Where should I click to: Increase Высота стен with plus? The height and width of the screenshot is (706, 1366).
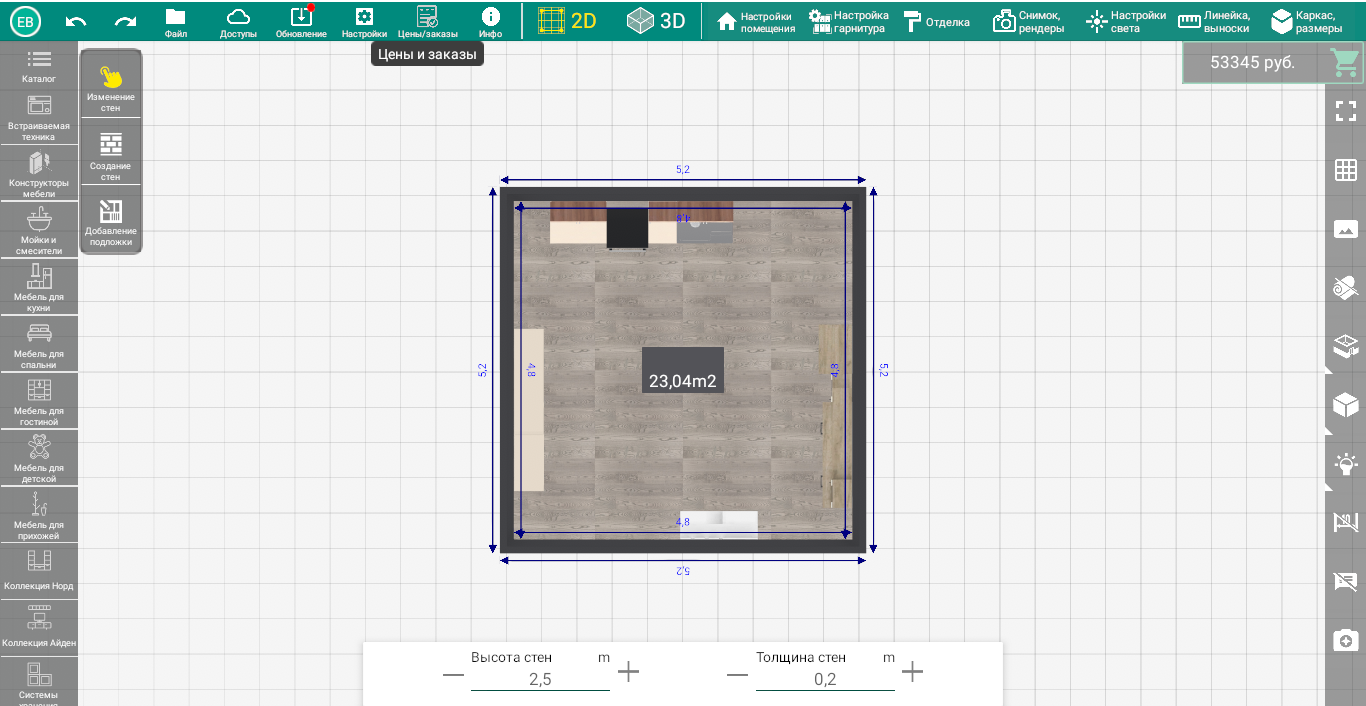(x=628, y=672)
